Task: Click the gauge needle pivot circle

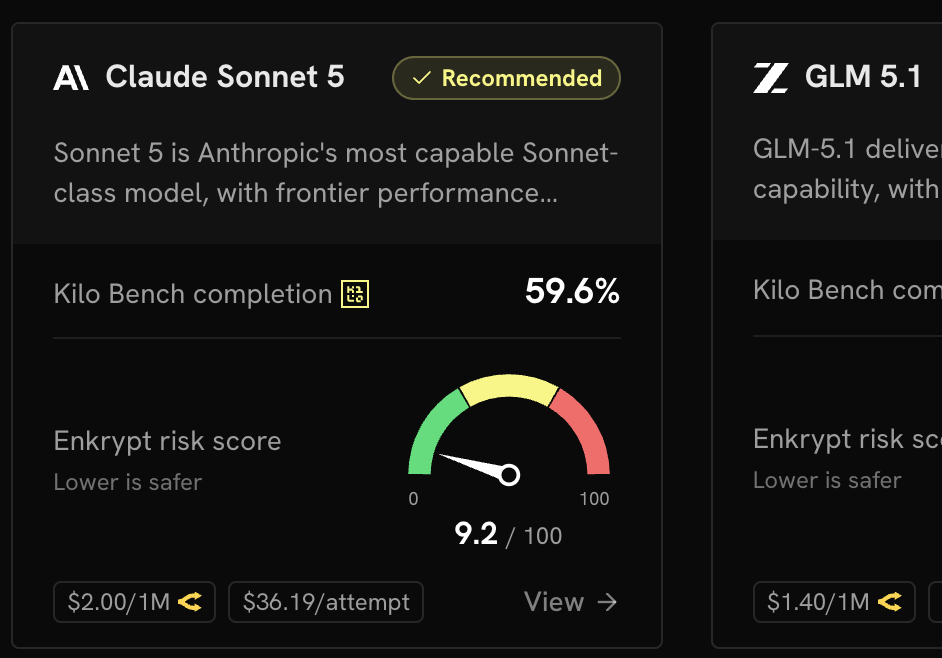Action: point(509,475)
